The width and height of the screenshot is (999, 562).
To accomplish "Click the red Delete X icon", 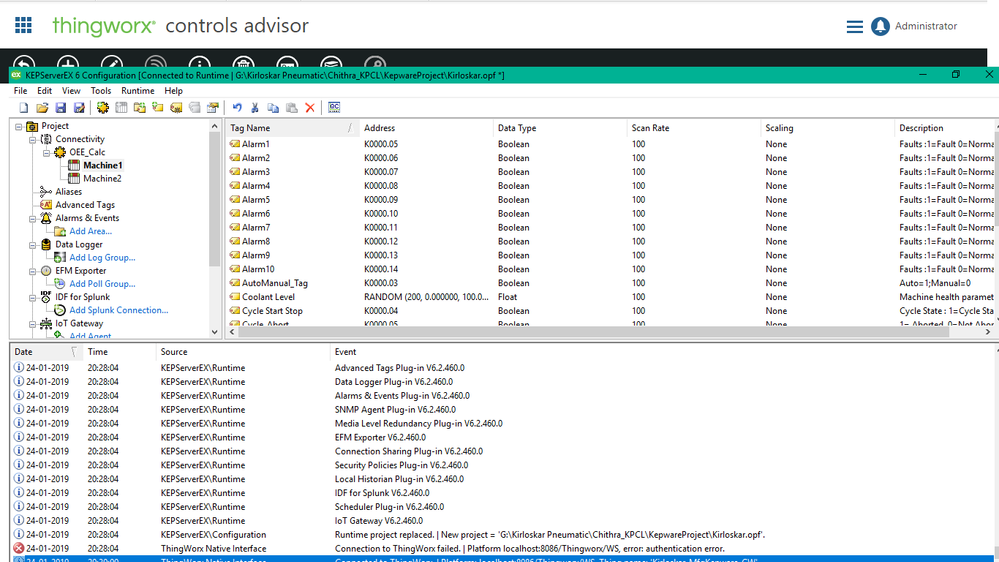I will point(310,108).
